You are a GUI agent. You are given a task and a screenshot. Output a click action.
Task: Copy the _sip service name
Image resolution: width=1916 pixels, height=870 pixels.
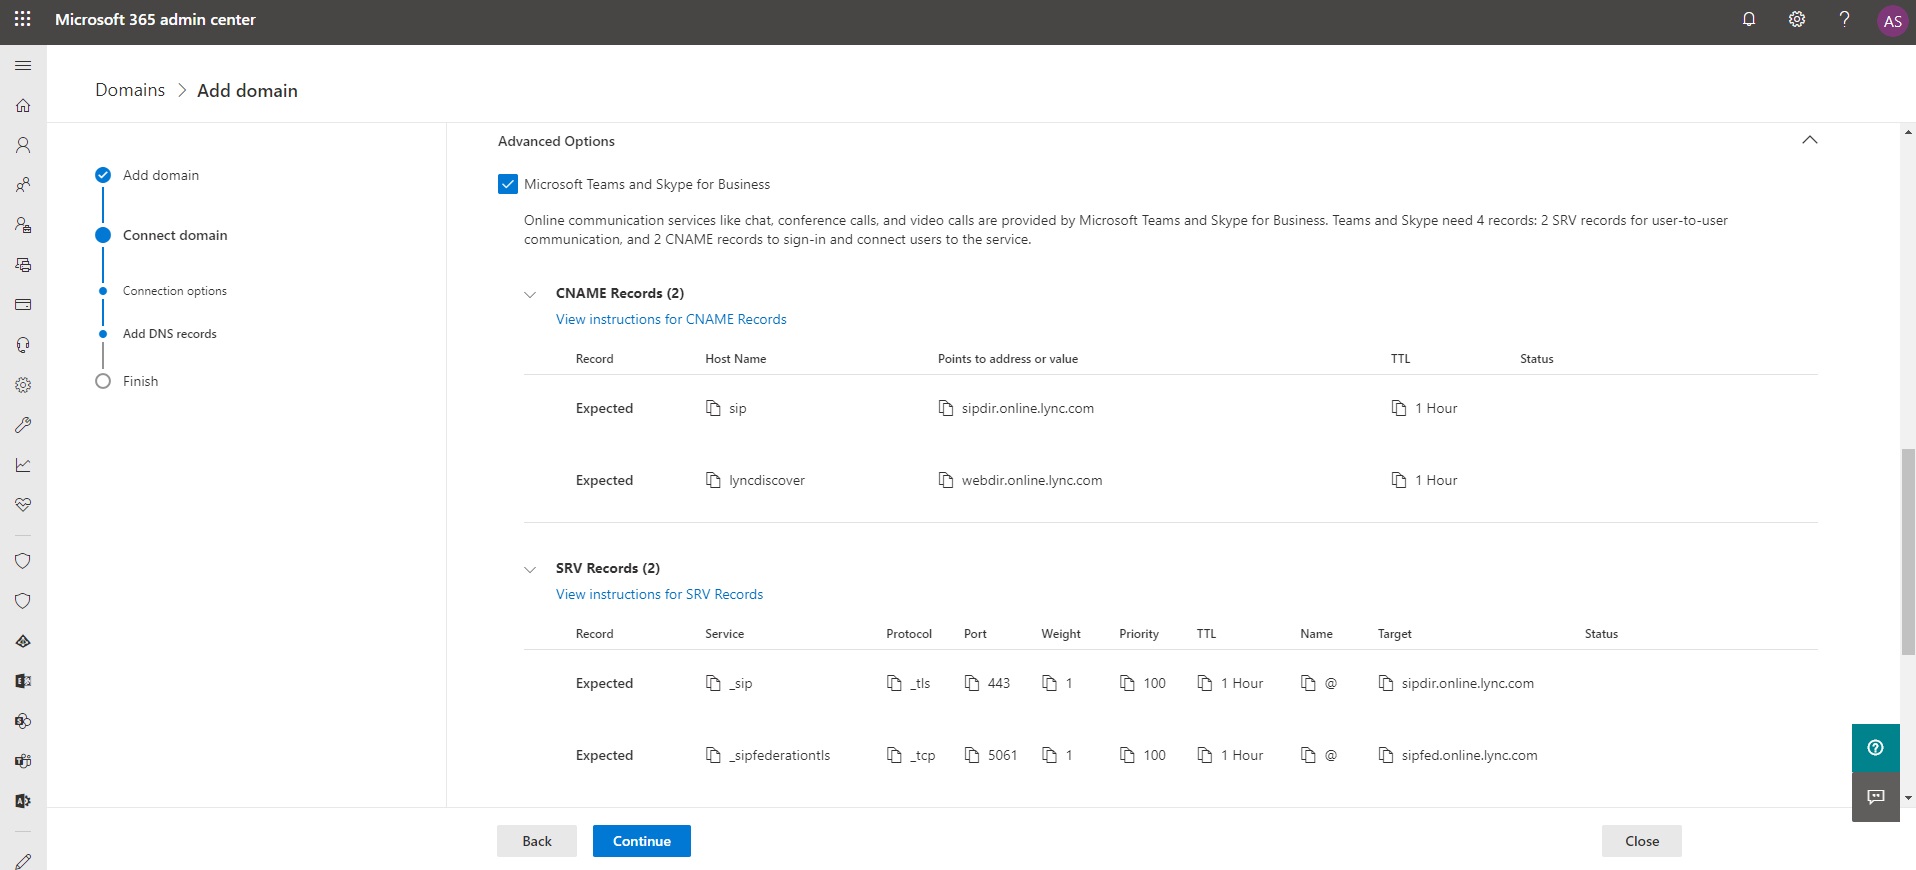(713, 683)
